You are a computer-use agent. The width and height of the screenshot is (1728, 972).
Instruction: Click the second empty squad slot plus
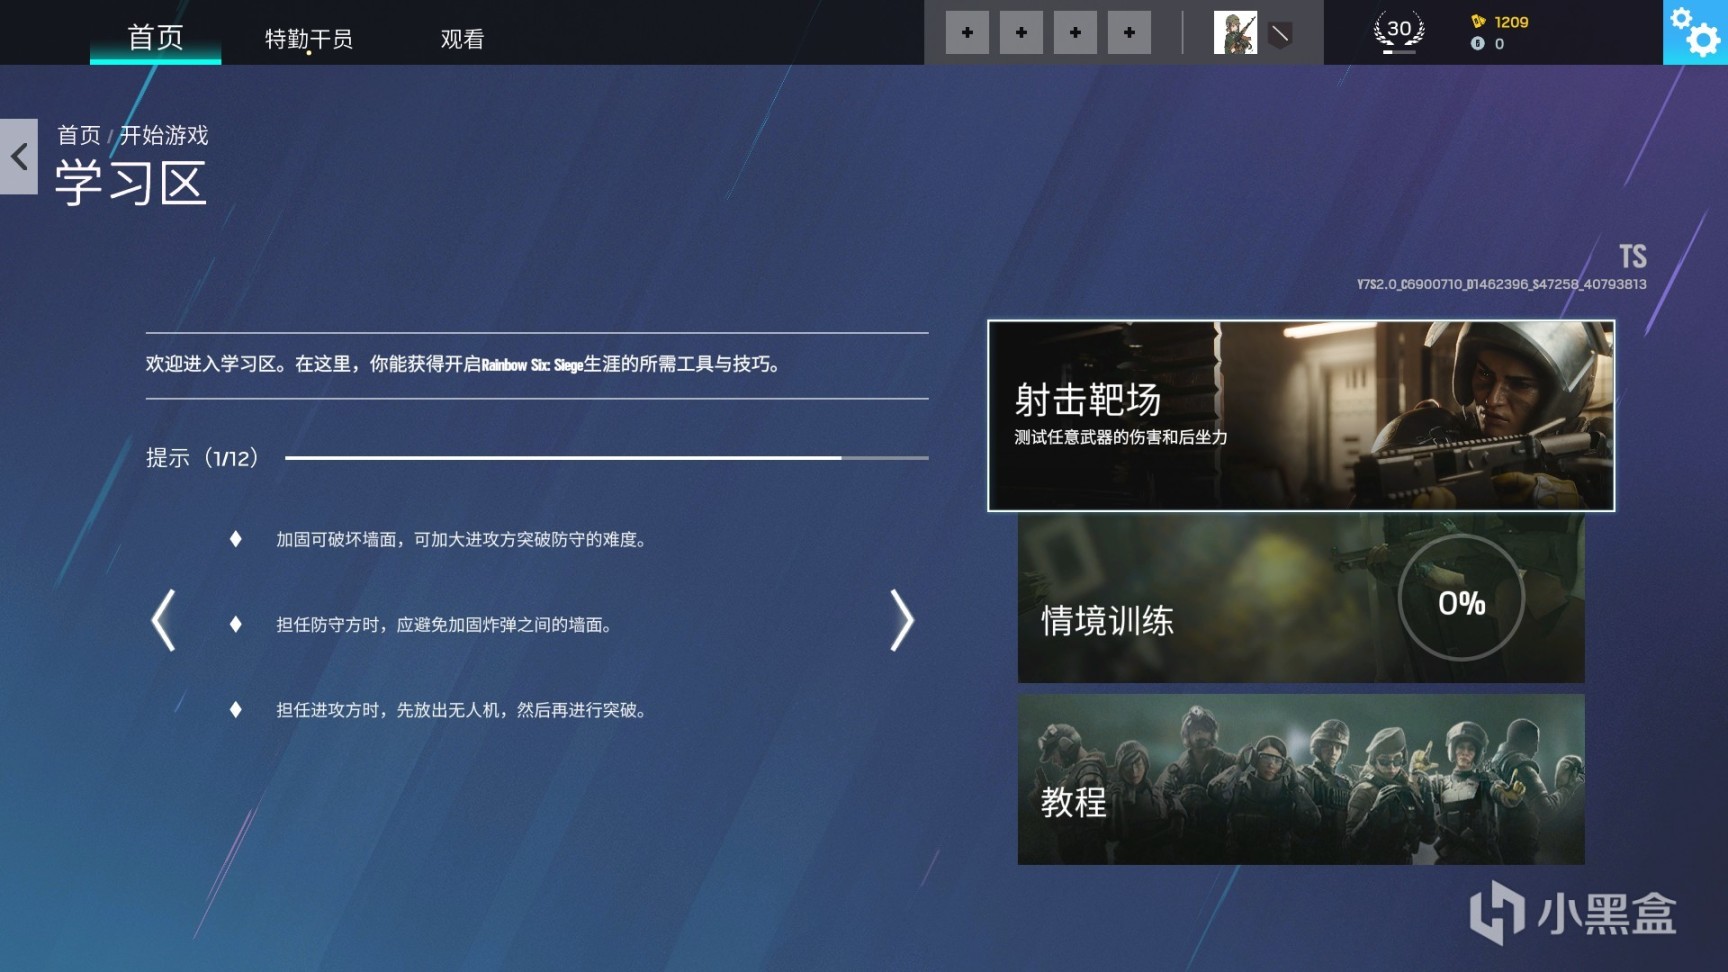pos(1021,33)
